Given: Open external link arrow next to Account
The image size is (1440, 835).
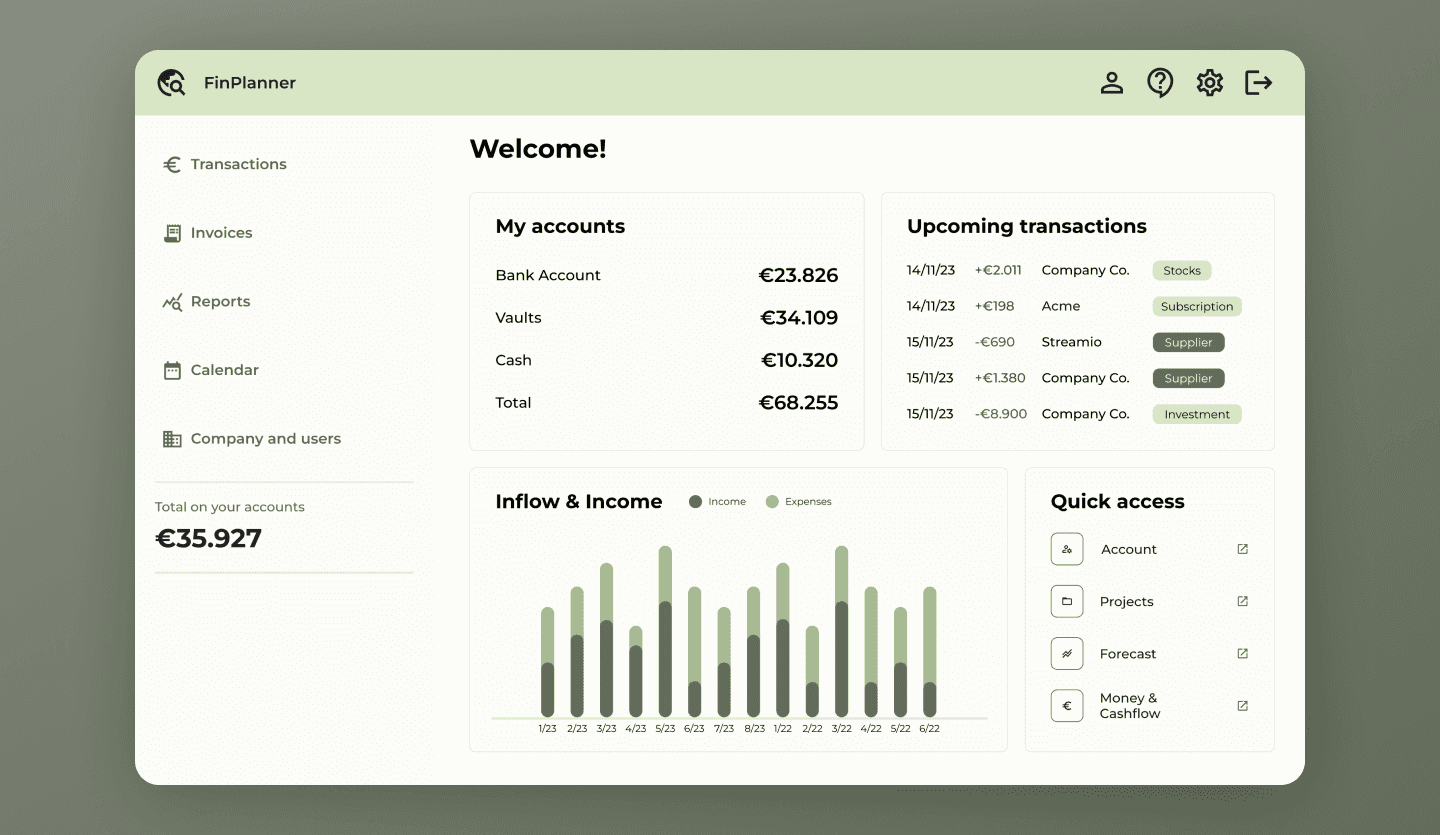Looking at the screenshot, I should 1242,549.
